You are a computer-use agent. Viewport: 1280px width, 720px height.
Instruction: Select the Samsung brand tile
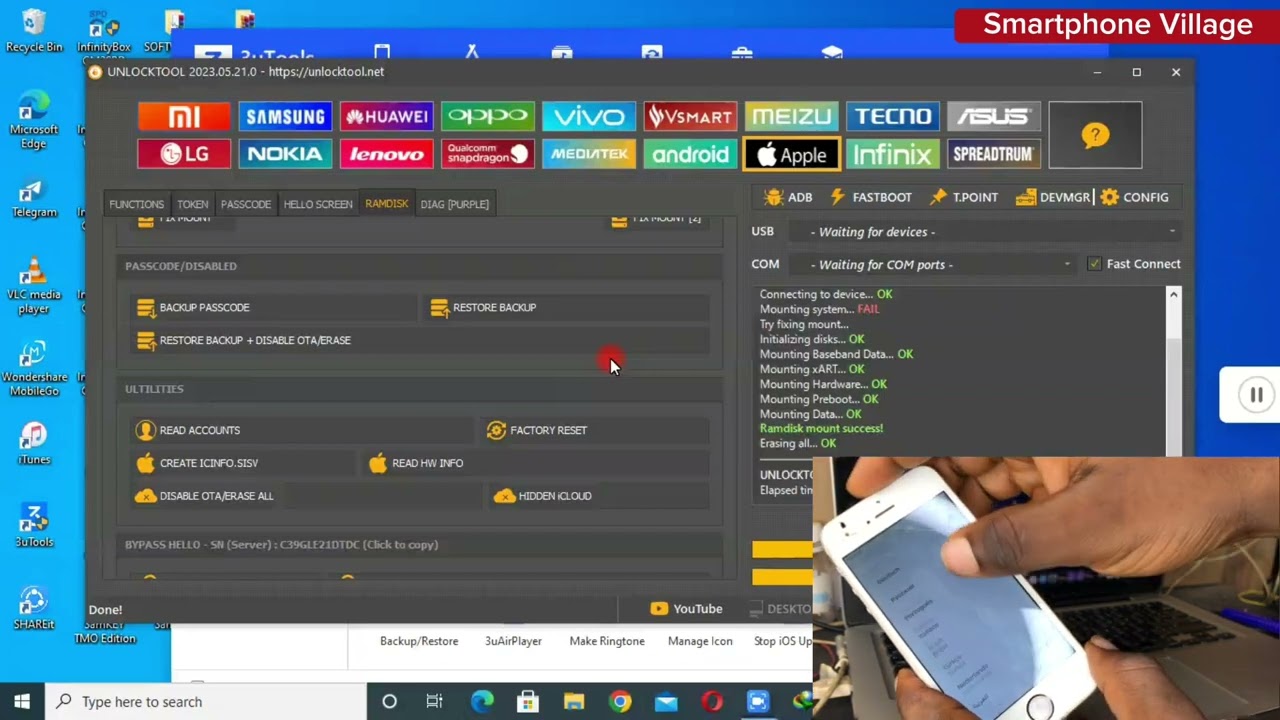pyautogui.click(x=285, y=117)
